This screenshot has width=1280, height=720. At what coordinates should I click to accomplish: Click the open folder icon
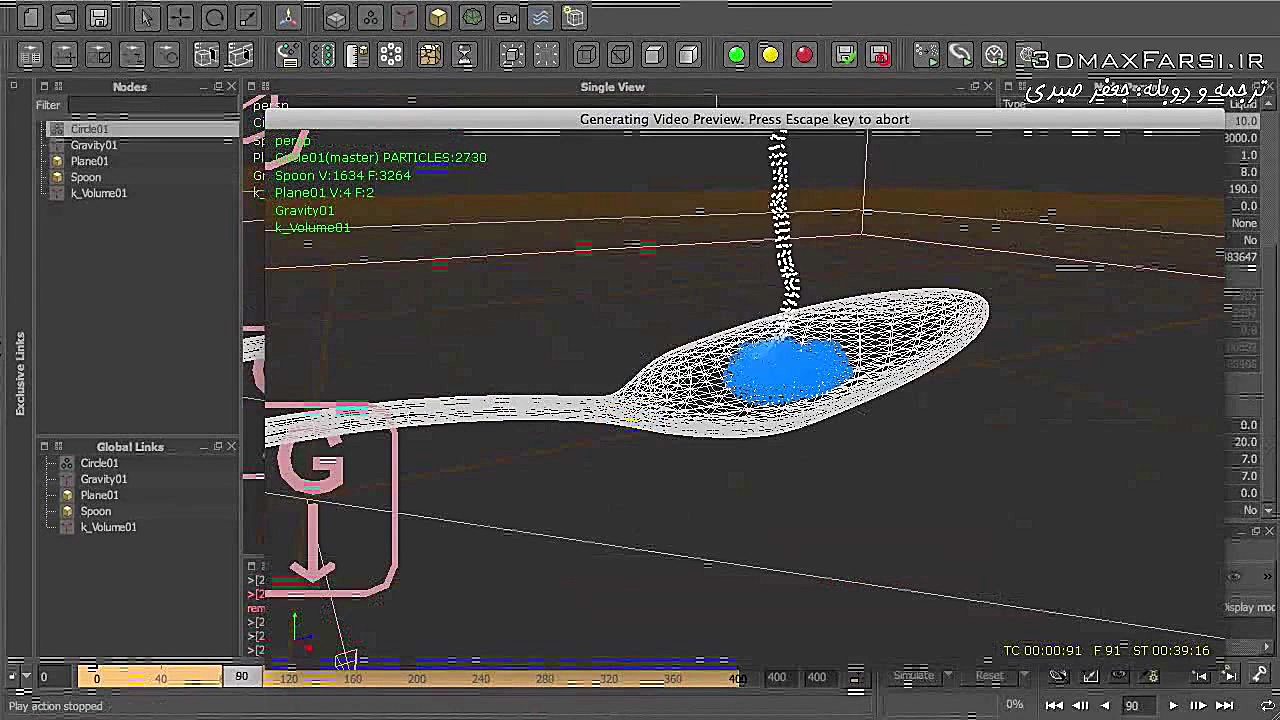(x=64, y=17)
